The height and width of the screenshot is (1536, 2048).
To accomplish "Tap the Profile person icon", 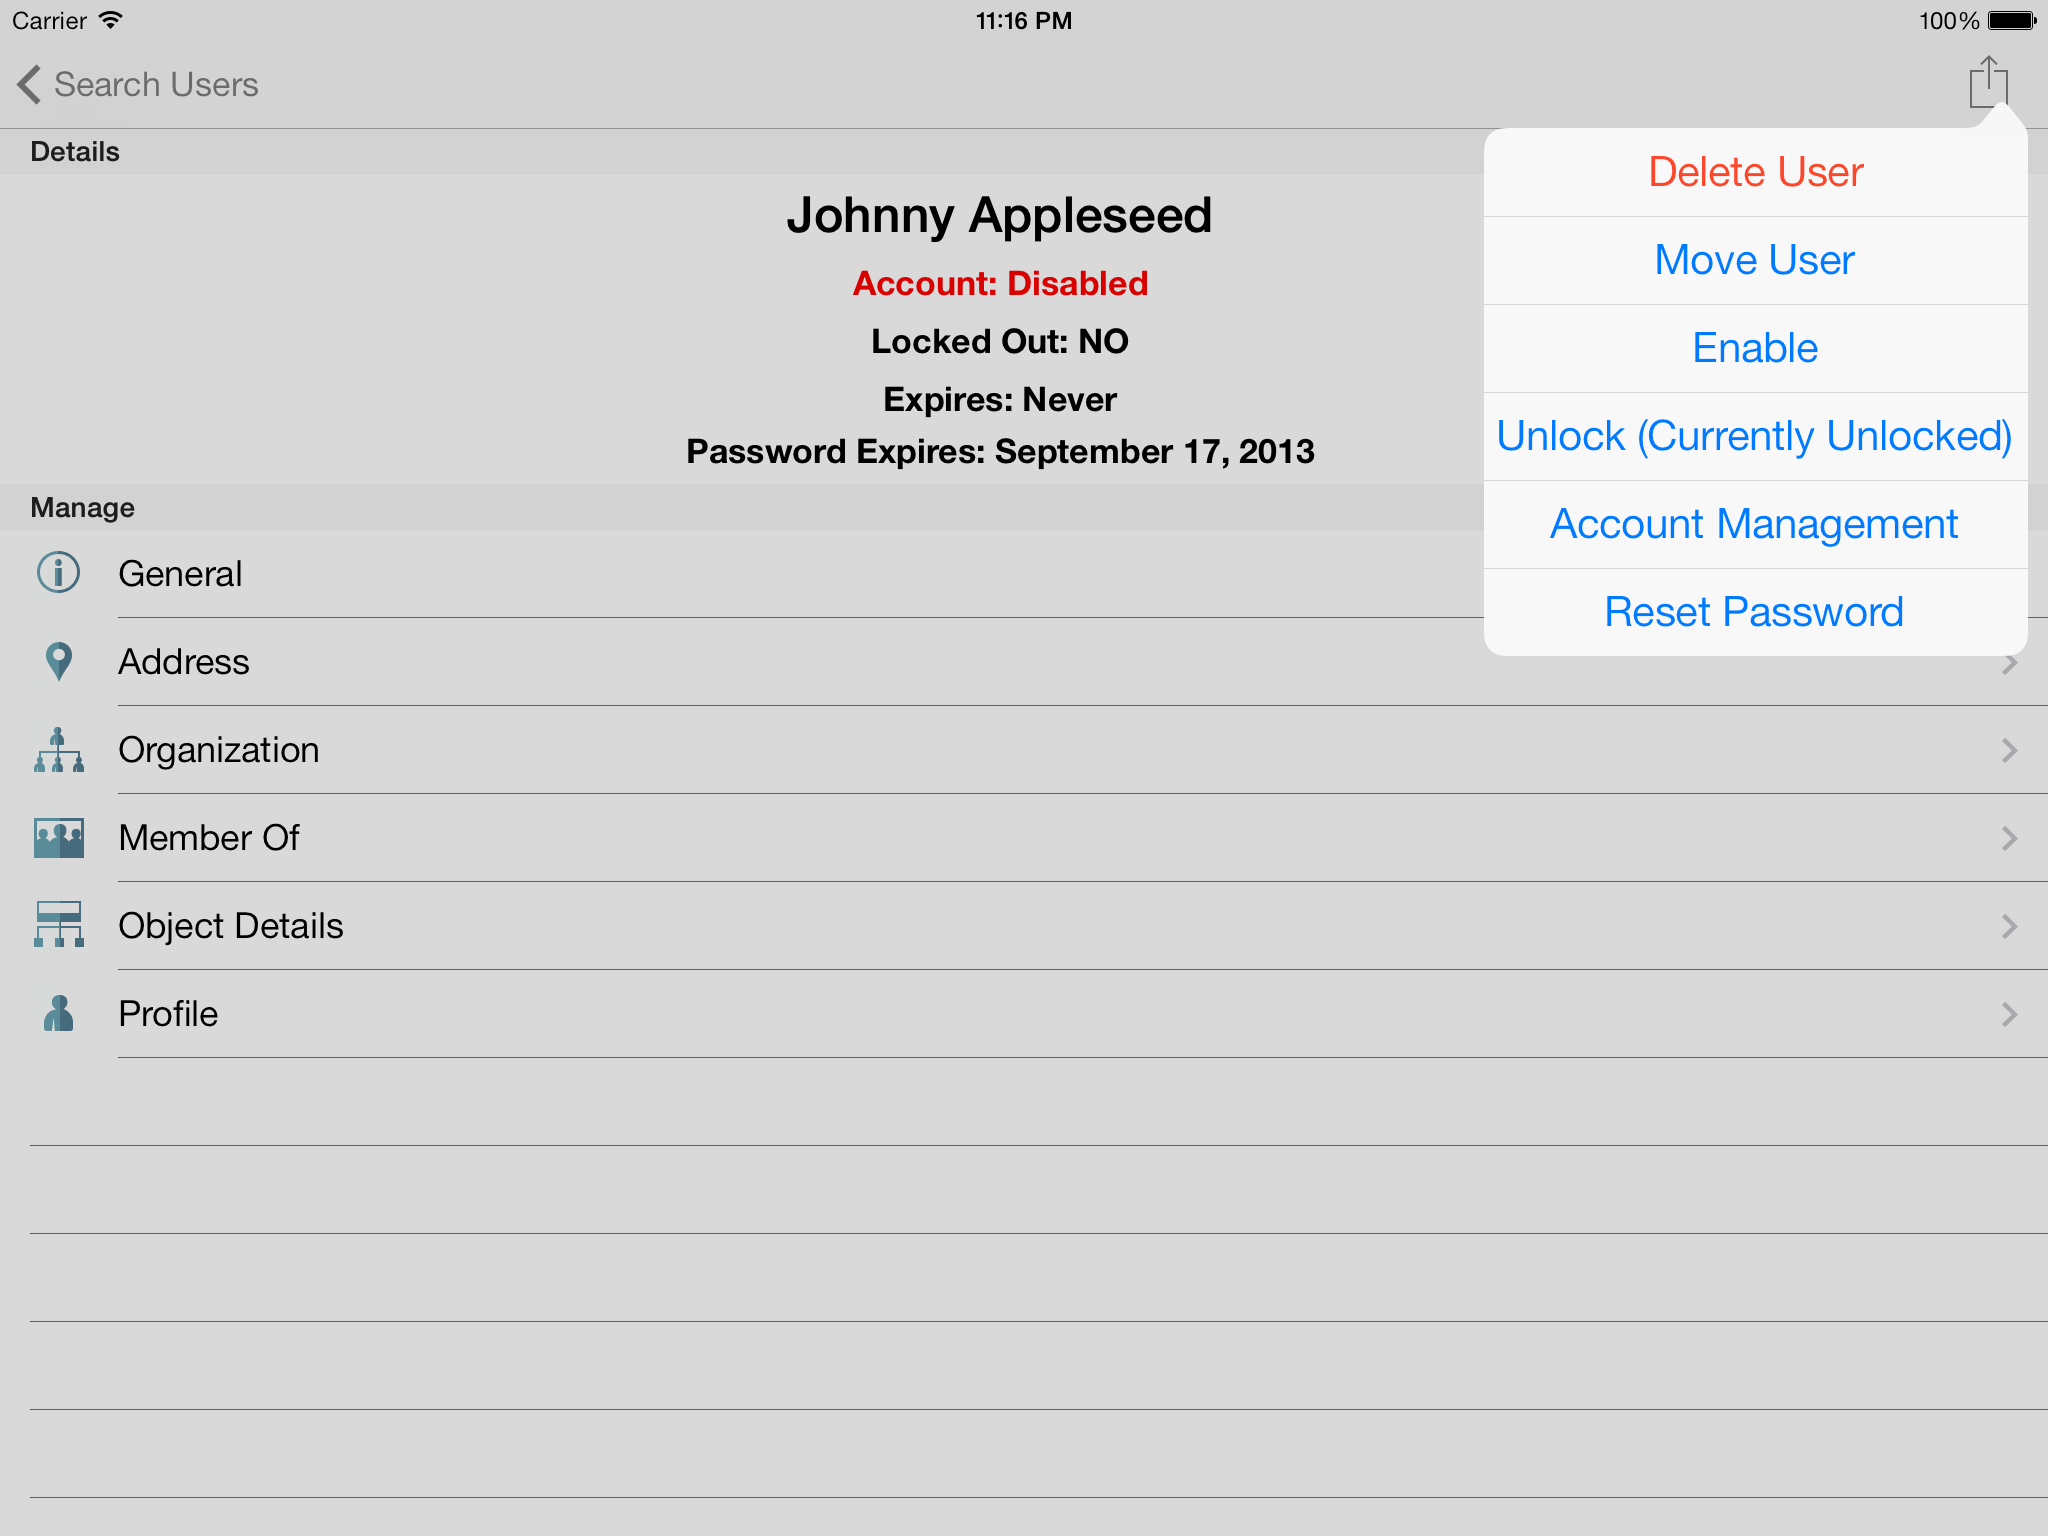I will click(x=58, y=1013).
